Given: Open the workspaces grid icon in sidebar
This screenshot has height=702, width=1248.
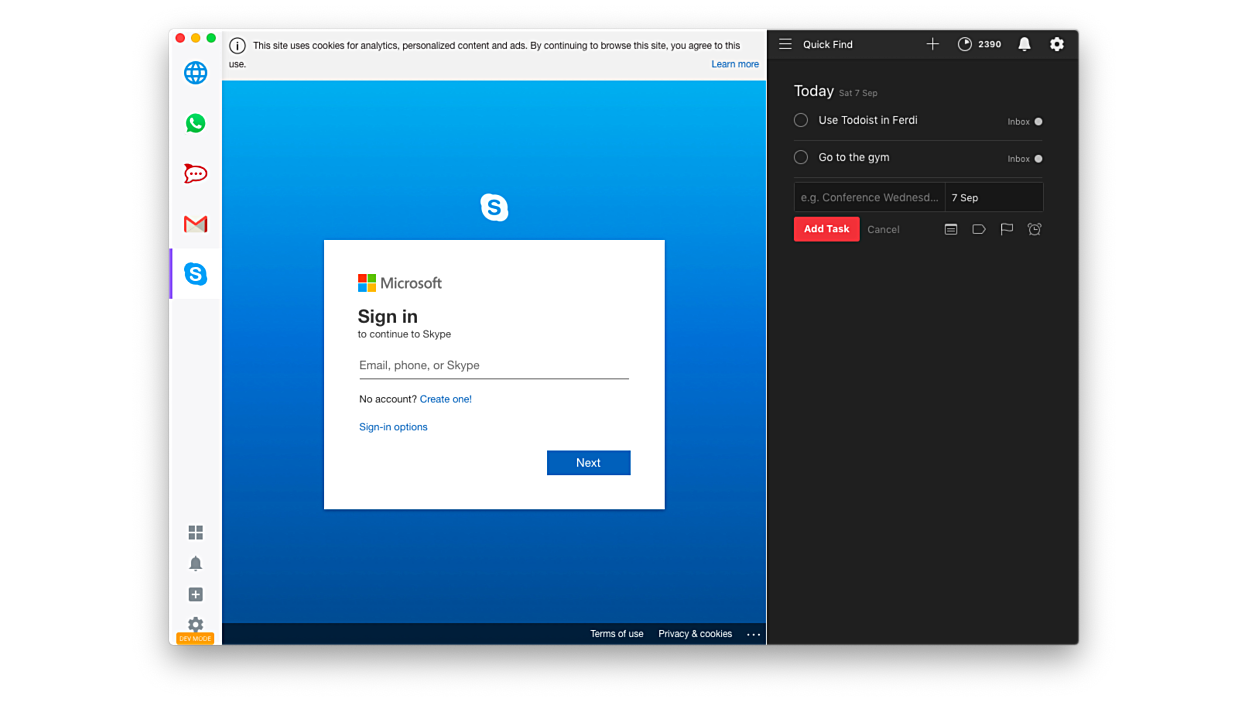Looking at the screenshot, I should (x=196, y=533).
